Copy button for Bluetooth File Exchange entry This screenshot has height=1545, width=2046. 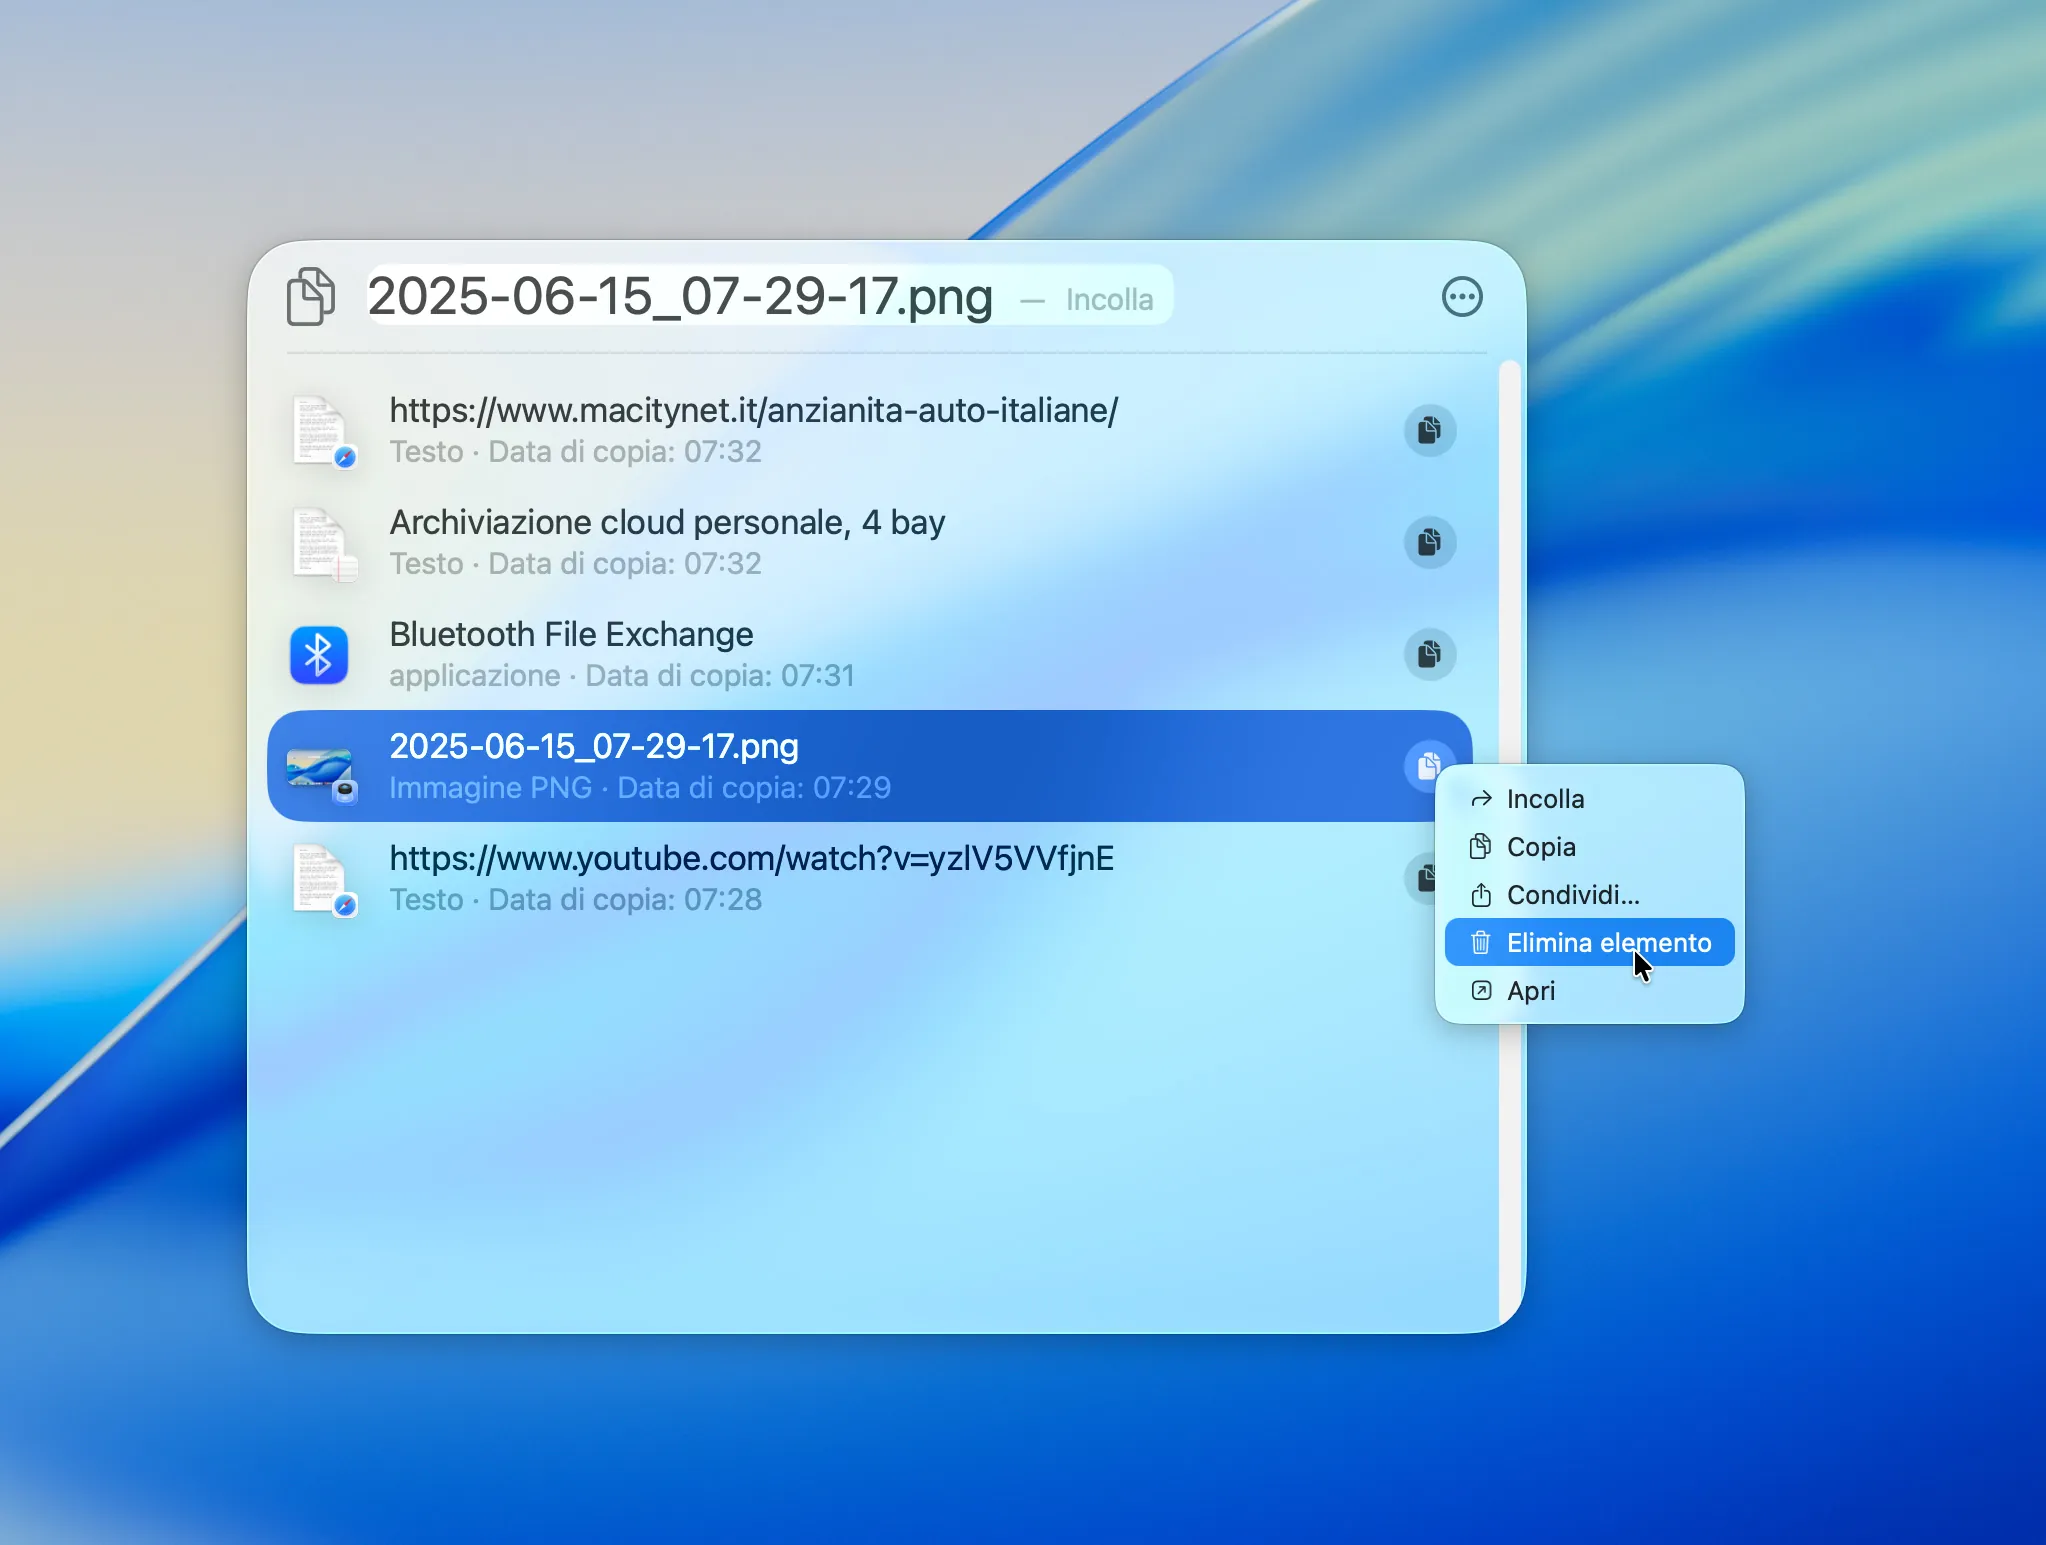click(1429, 655)
